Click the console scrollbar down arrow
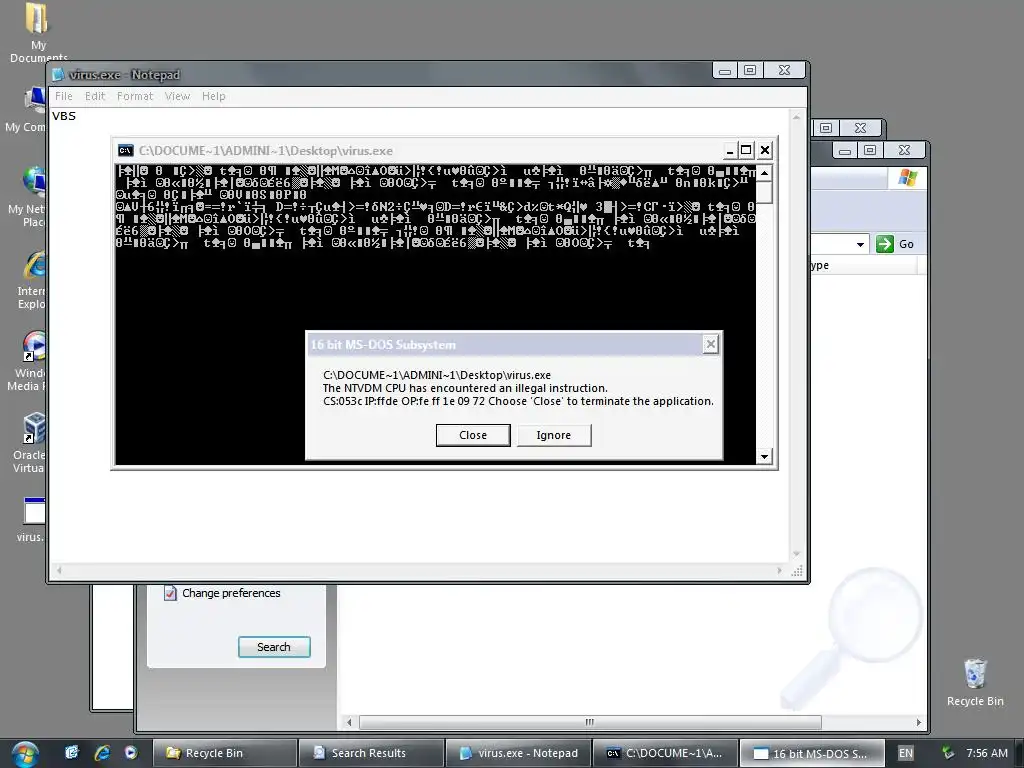The width and height of the screenshot is (1024, 768). pos(764,456)
